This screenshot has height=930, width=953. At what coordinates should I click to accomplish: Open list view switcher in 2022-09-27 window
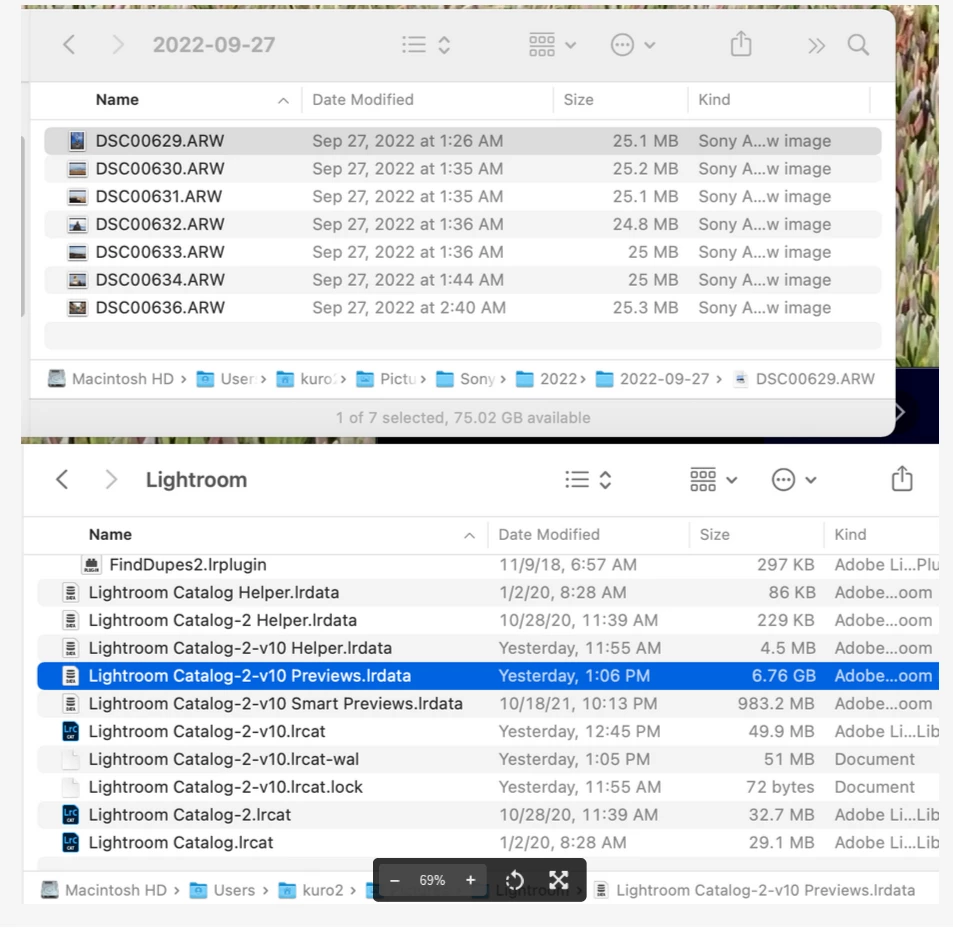(426, 44)
